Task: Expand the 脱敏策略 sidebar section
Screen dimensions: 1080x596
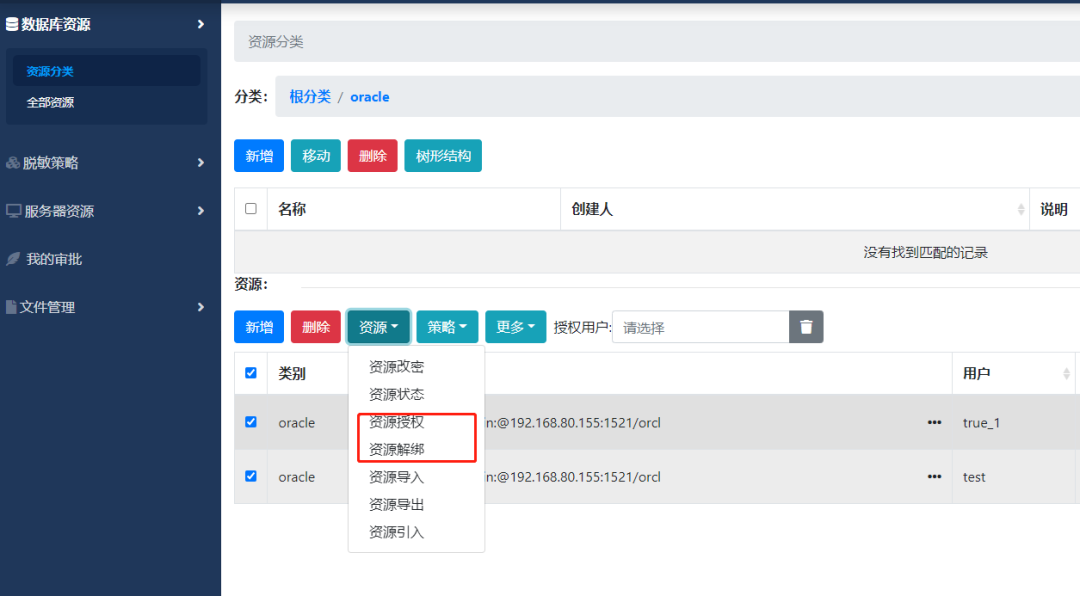Action: pyautogui.click(x=200, y=163)
